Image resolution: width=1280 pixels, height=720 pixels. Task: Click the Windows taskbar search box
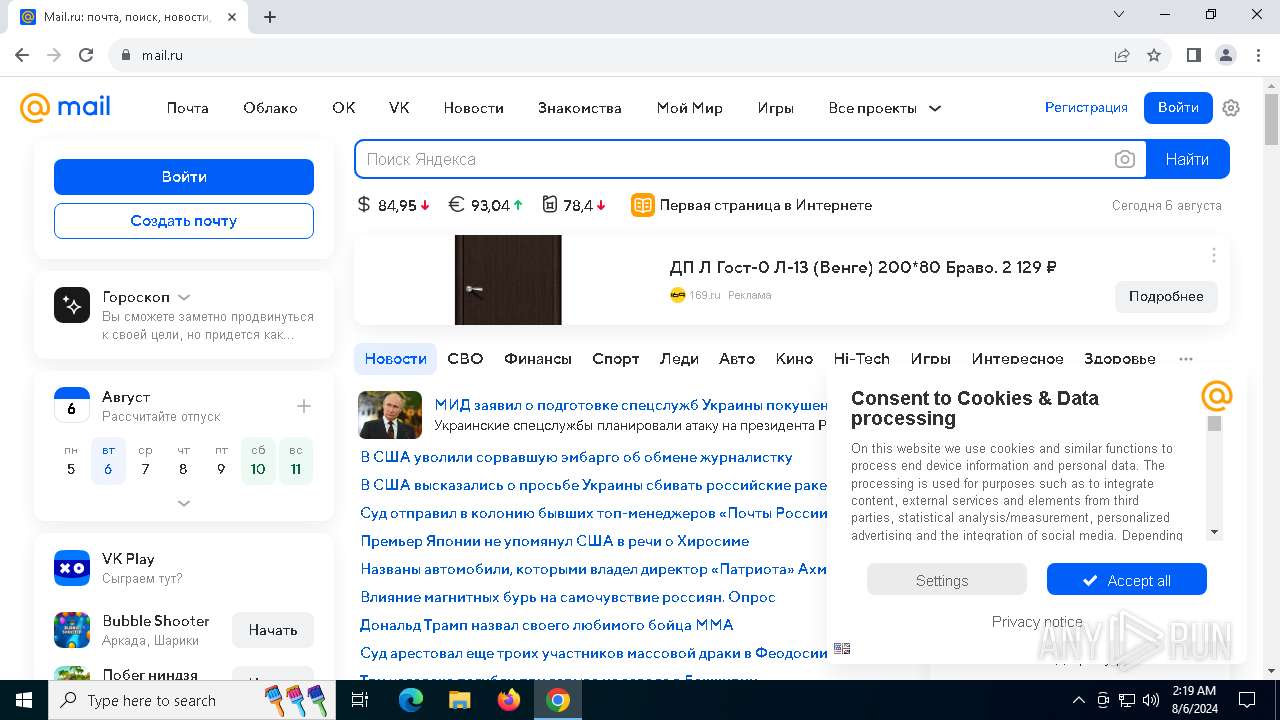click(190, 700)
